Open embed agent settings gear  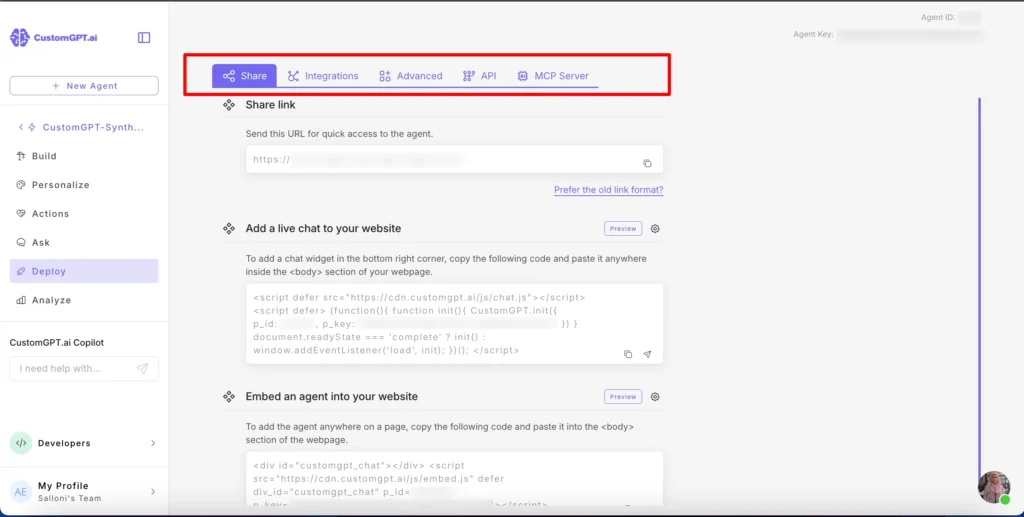pos(655,397)
